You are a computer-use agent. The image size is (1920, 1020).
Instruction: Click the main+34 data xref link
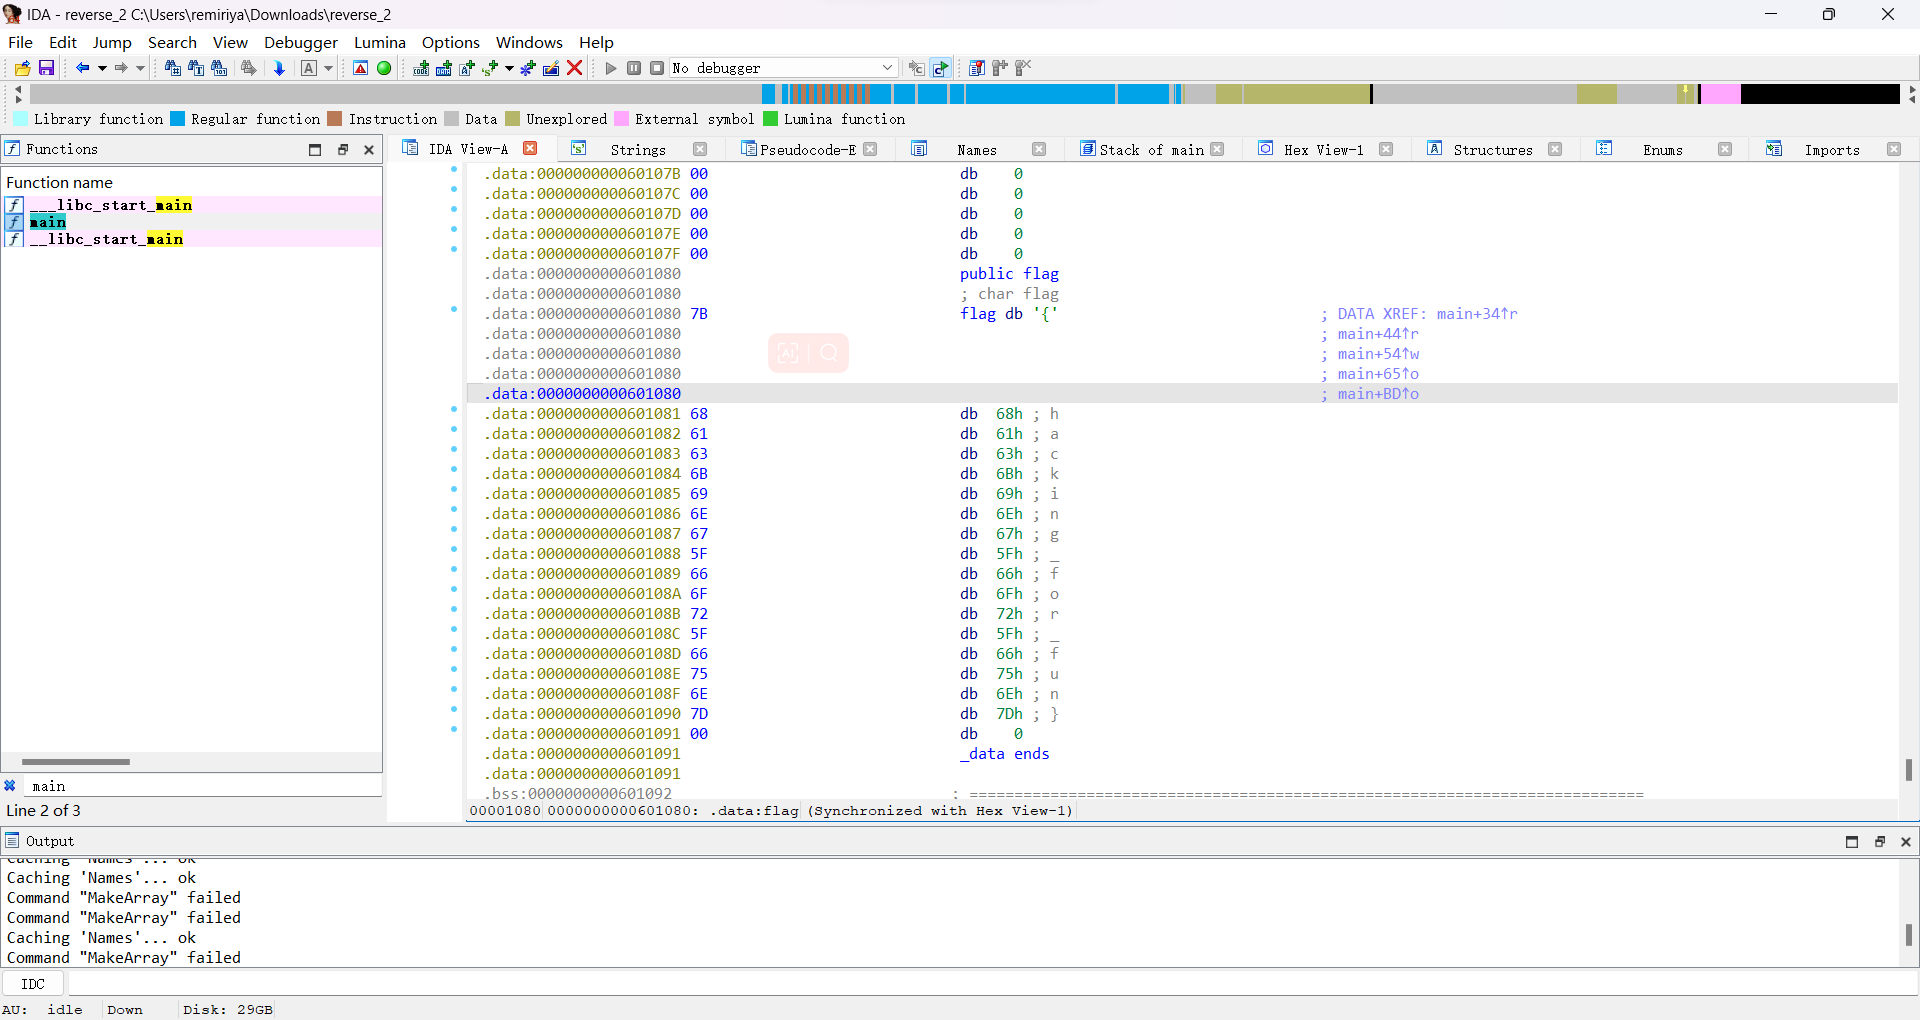[1476, 314]
